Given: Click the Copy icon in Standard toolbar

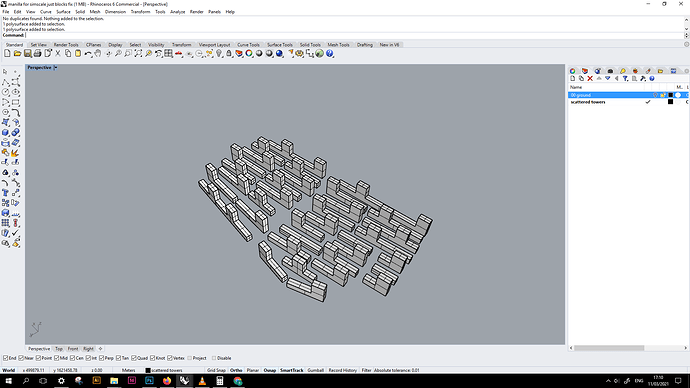Looking at the screenshot, I should pyautogui.click(x=68, y=53).
